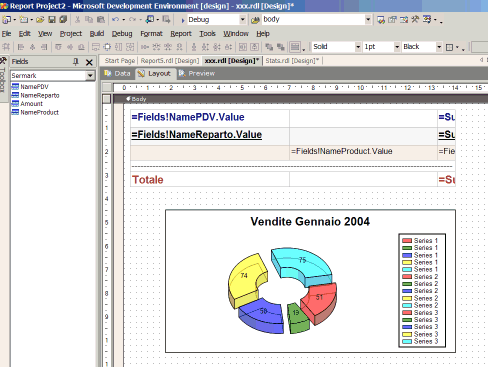Select the red Totale cell

pyautogui.click(x=210, y=180)
